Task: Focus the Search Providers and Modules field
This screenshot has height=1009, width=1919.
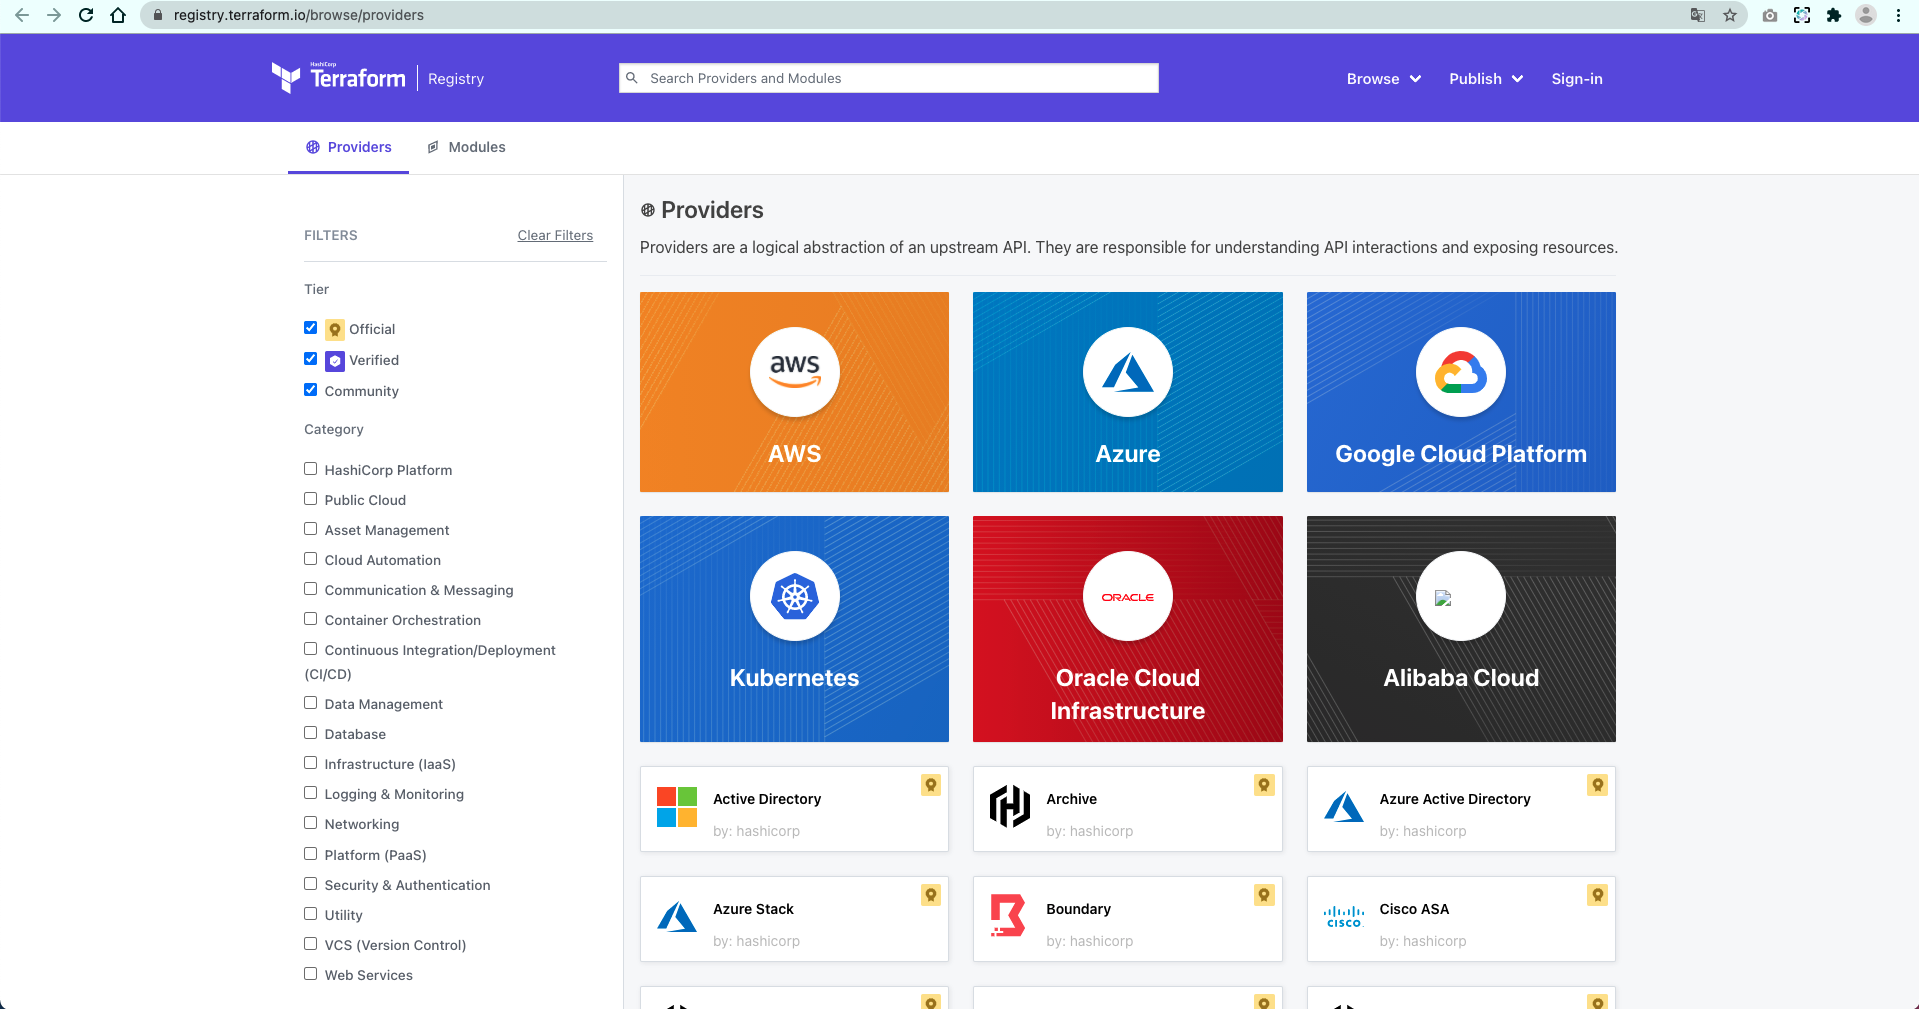Action: point(889,78)
